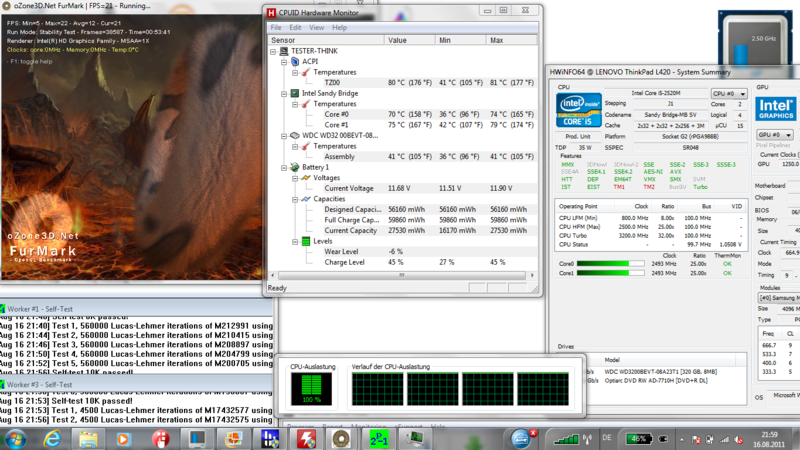Open the Edit menu in Hardware Monitor

coord(295,28)
